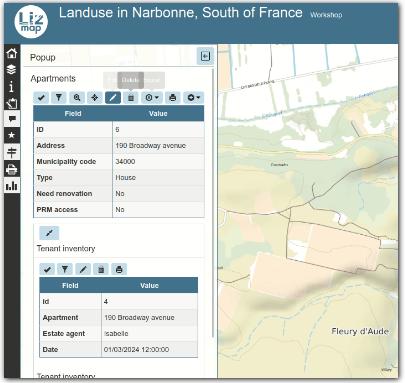Open the Layers switcher panel
This screenshot has height=383, width=405.
pyautogui.click(x=12, y=70)
